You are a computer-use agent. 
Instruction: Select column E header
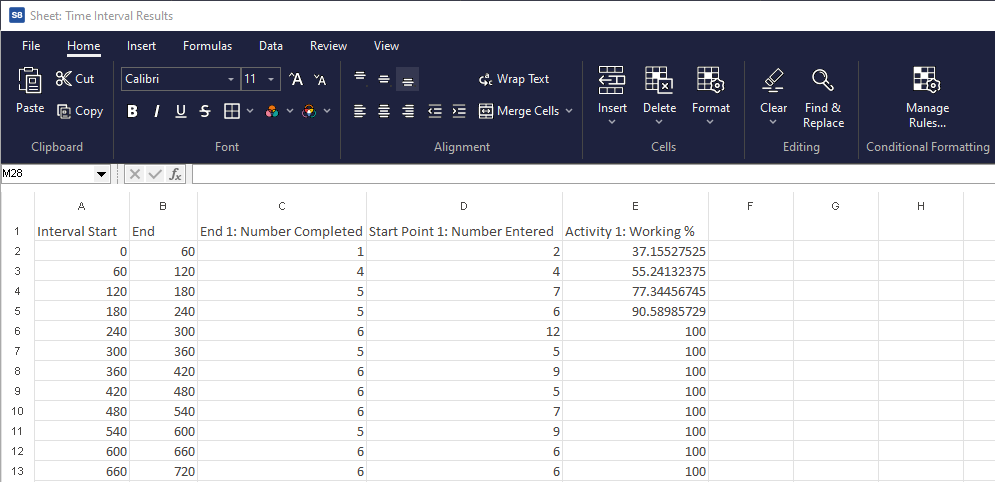pos(635,206)
